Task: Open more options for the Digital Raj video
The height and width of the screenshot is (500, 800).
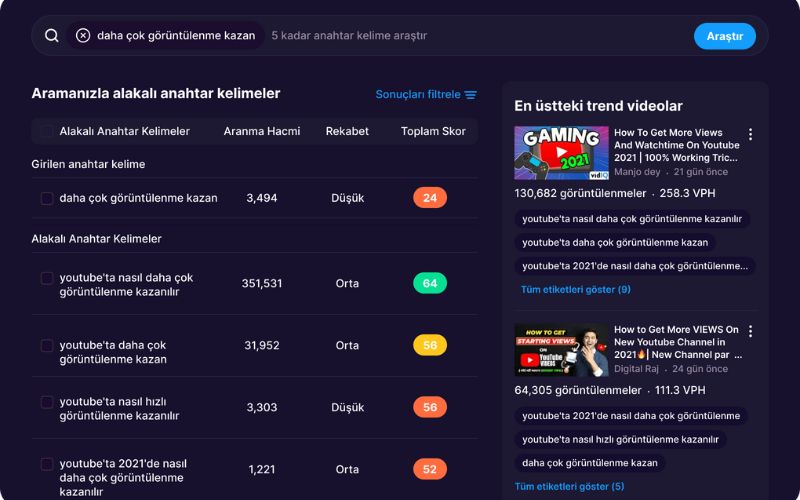Action: (x=750, y=331)
